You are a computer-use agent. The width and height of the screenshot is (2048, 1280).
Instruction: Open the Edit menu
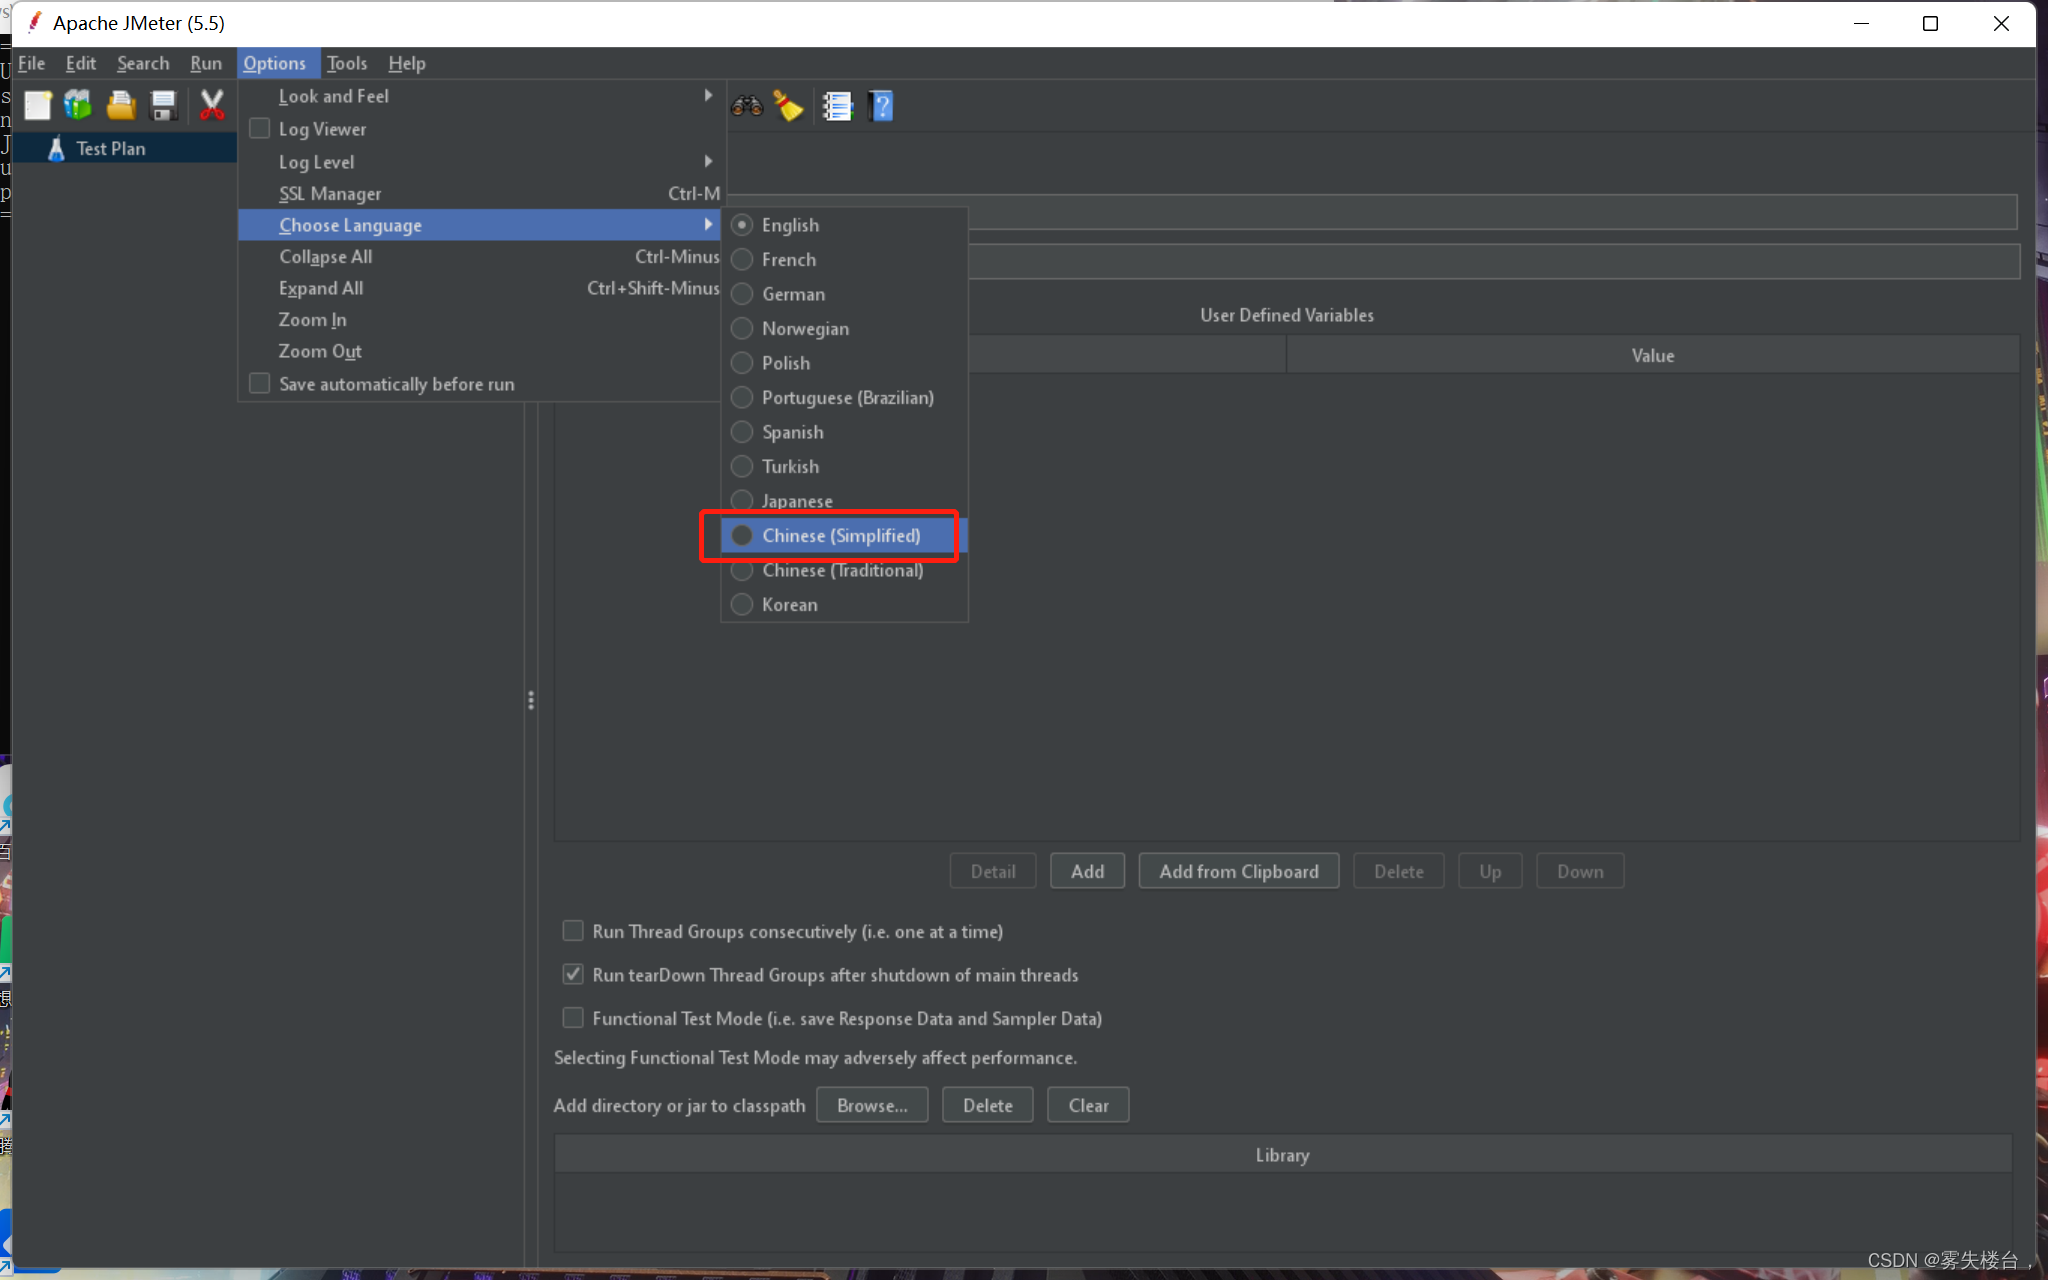[81, 63]
